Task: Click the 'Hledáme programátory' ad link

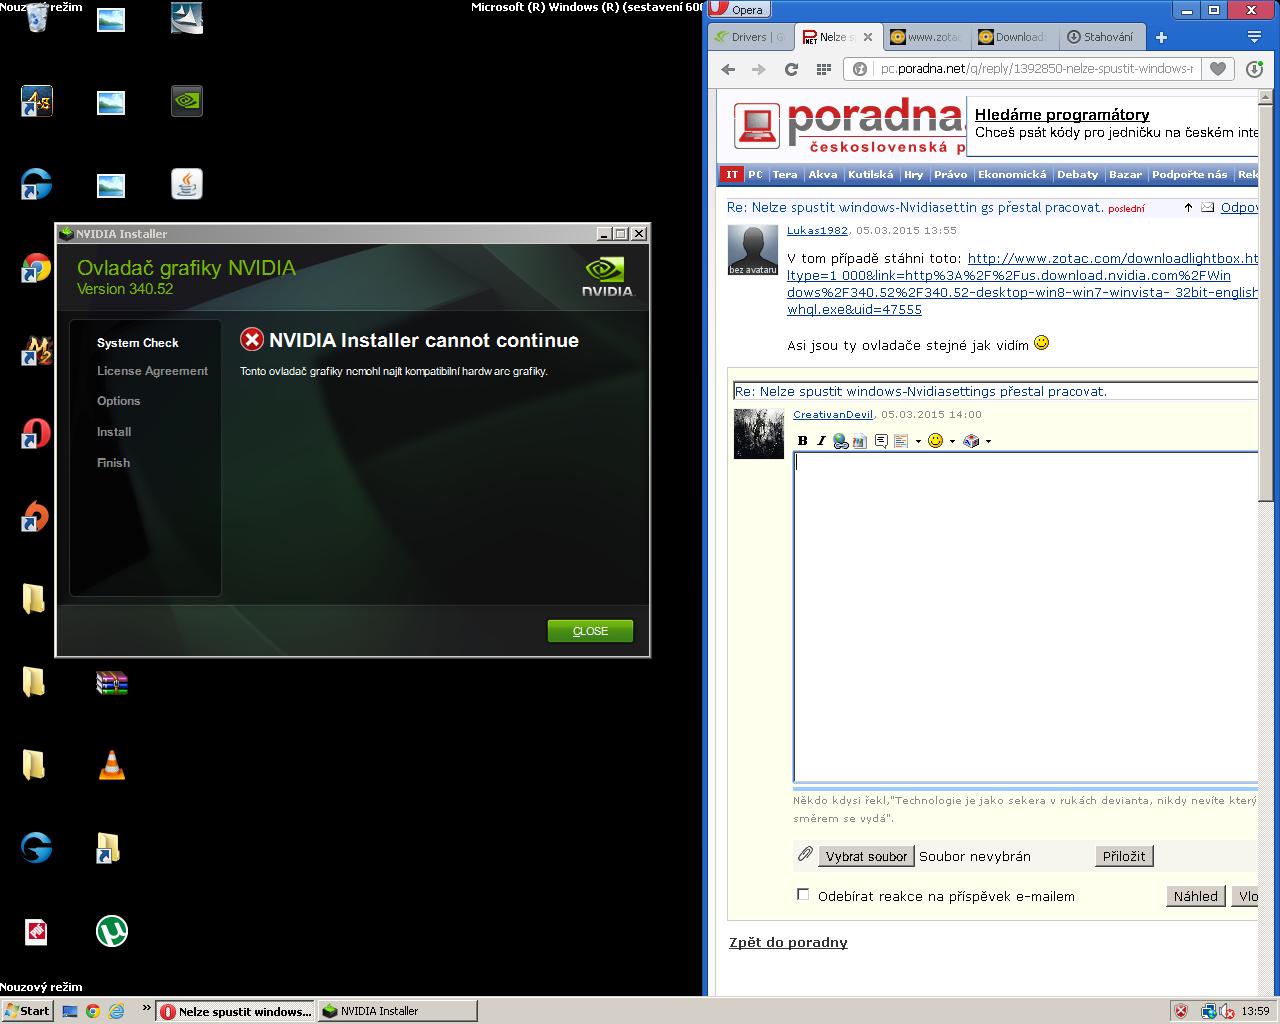Action: click(1062, 115)
